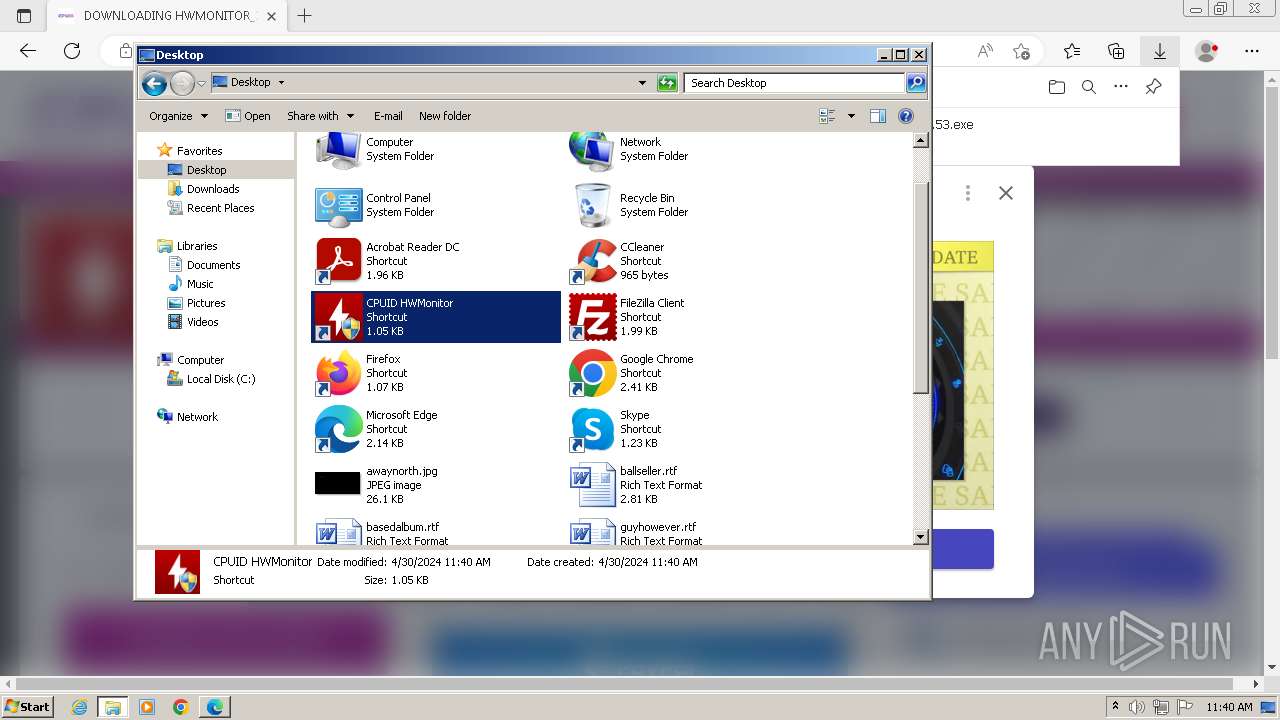Expand the Desktop breadcrumb arrow in address bar
Viewport: 1280px width, 720px height.
coord(281,83)
